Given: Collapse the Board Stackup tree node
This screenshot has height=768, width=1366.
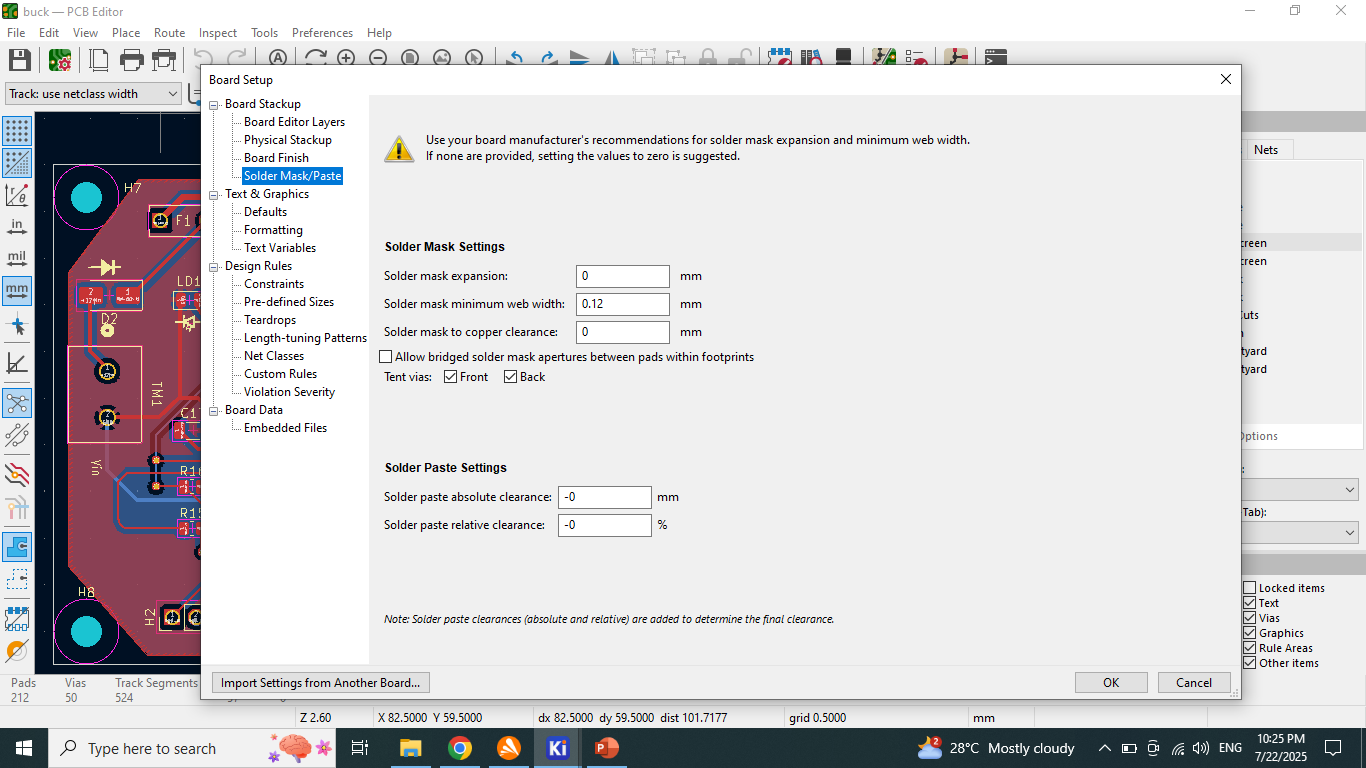Looking at the screenshot, I should [214, 104].
